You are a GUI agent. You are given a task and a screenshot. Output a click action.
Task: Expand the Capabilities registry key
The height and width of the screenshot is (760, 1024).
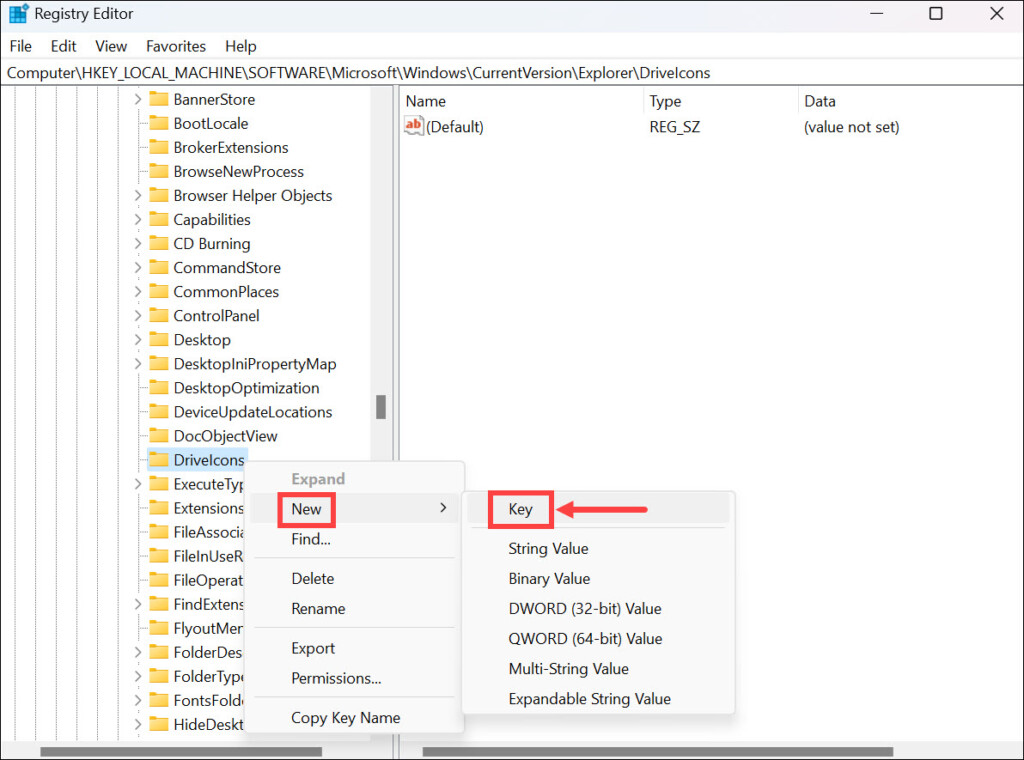coord(138,220)
